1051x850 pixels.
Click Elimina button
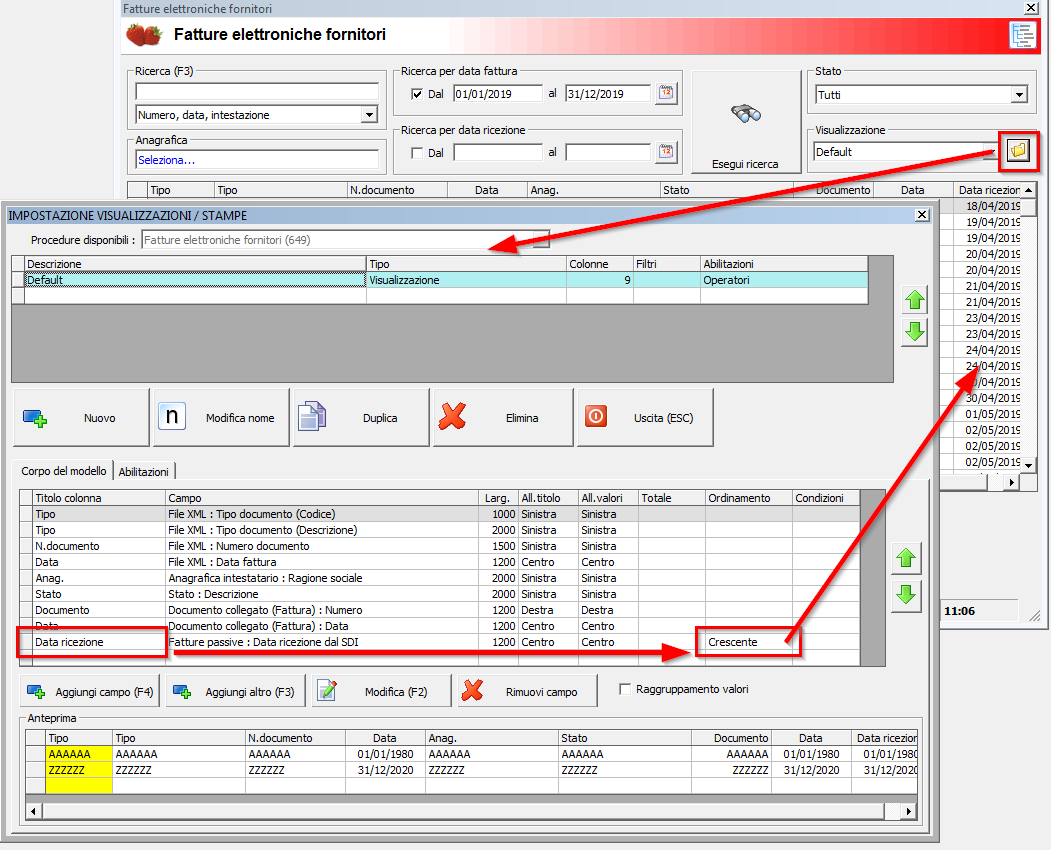click(503, 418)
